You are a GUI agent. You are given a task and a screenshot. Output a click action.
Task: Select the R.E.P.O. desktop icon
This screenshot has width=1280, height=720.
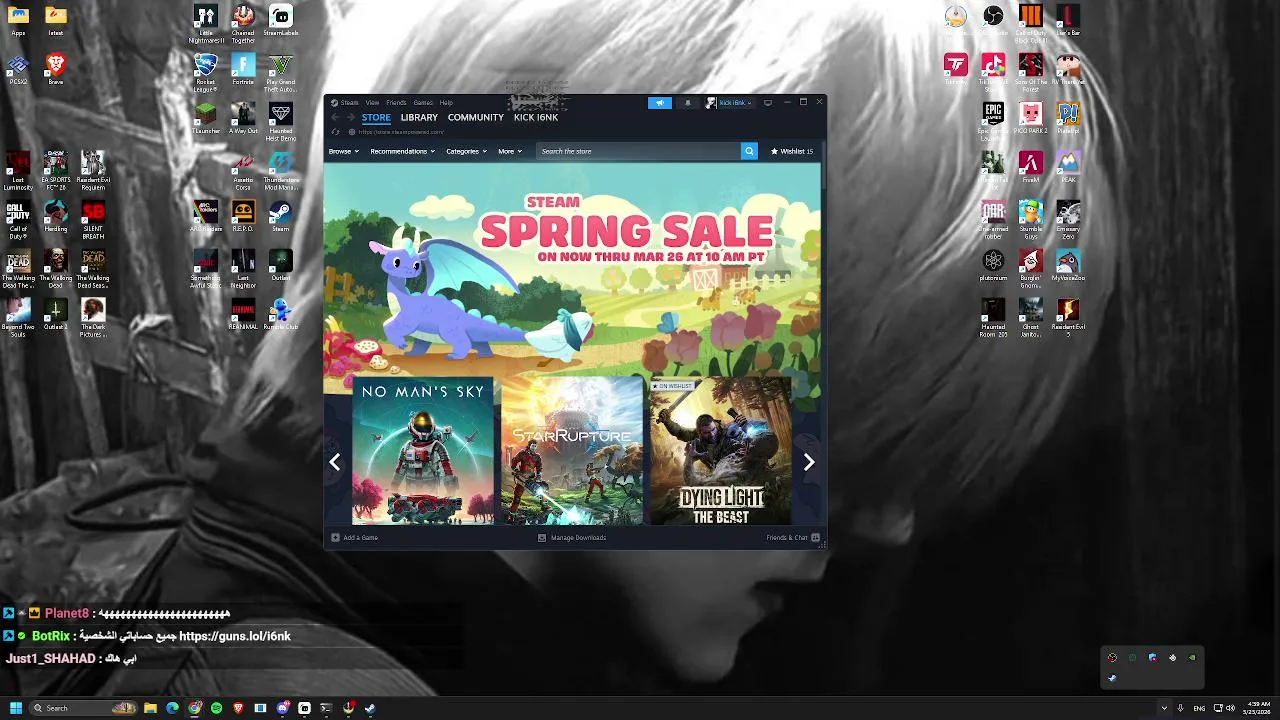coord(243,216)
